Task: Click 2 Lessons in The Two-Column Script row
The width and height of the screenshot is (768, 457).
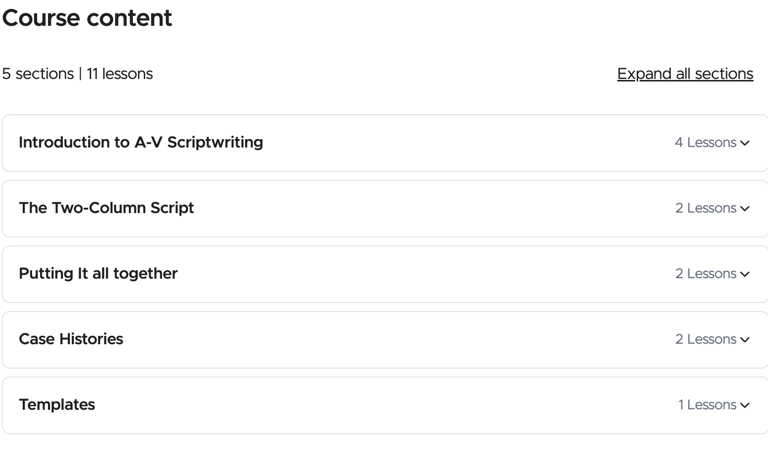Action: coord(705,208)
